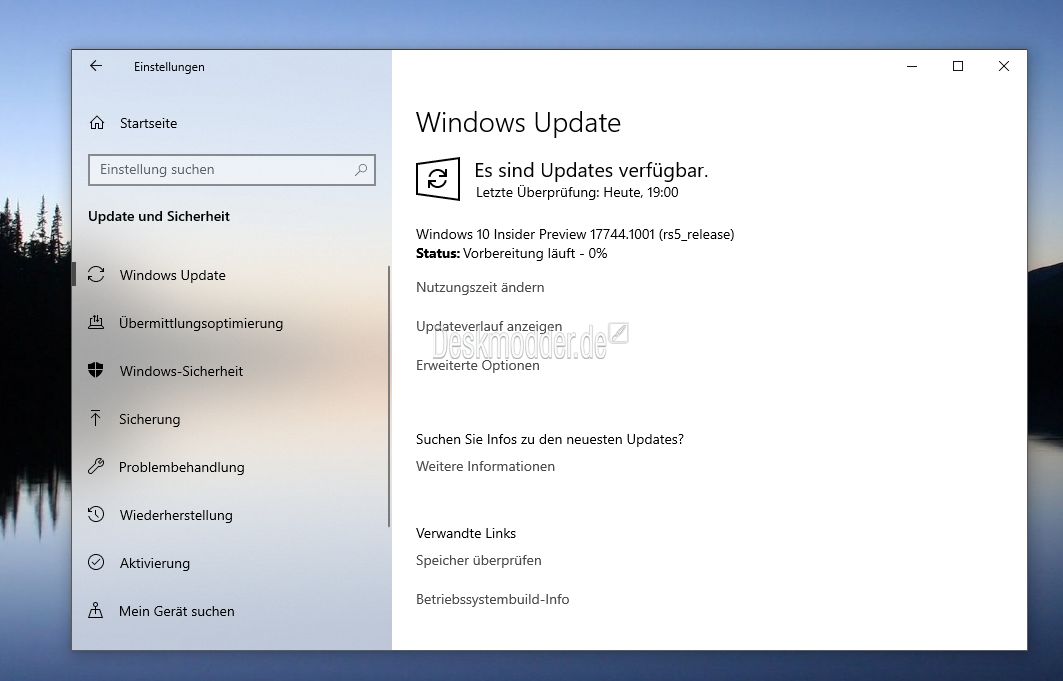The image size is (1063, 681).
Task: Click the sync arrows icon beside Windows Update in sidebar
Action: tap(96, 274)
